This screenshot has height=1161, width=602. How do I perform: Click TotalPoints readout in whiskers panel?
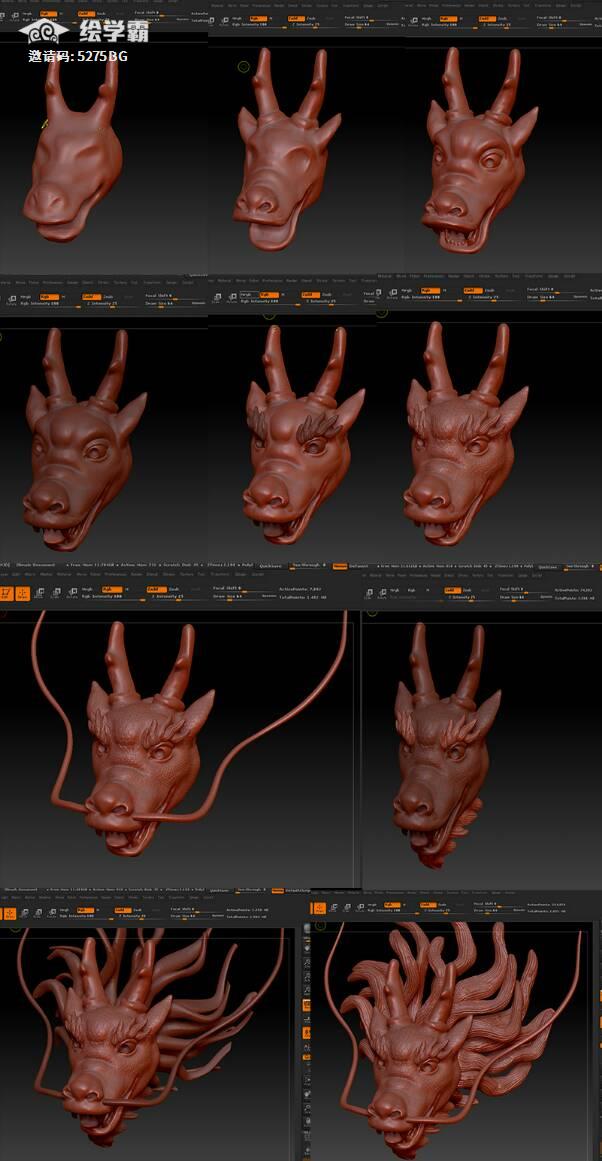pyautogui.click(x=303, y=598)
